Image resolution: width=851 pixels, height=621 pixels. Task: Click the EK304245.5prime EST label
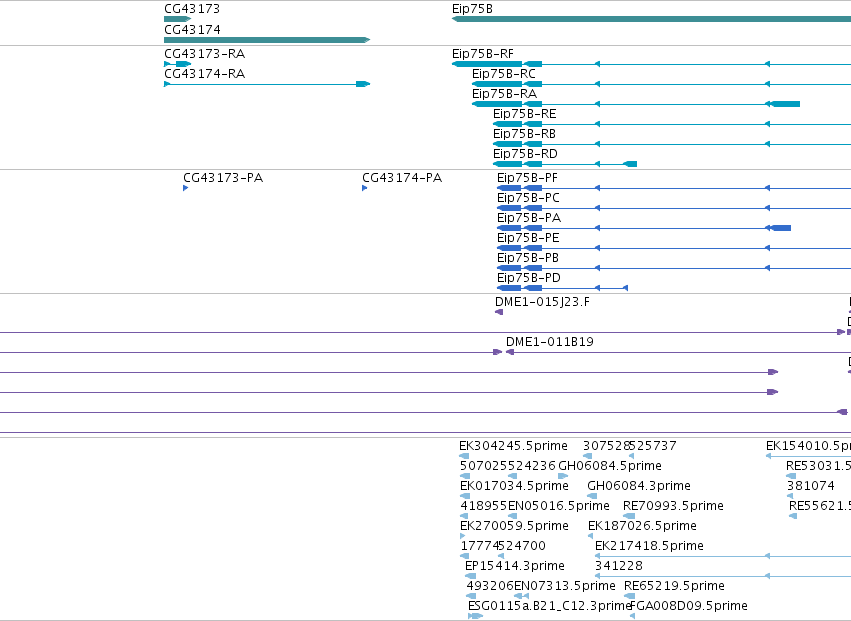[513, 446]
